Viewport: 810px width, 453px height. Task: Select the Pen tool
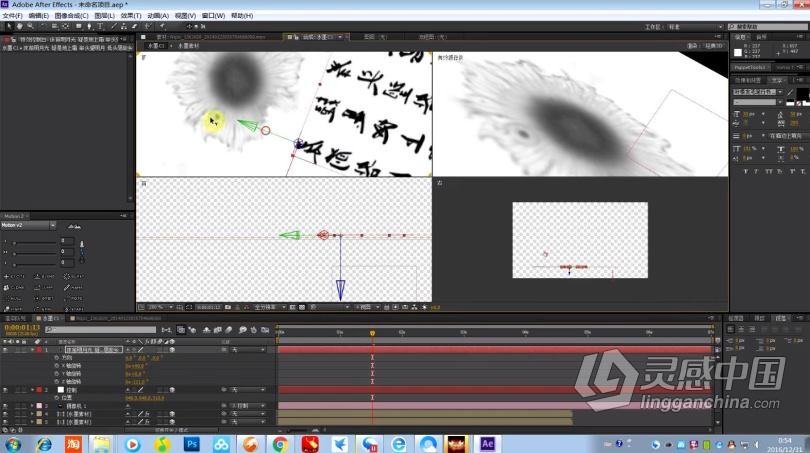(89, 26)
